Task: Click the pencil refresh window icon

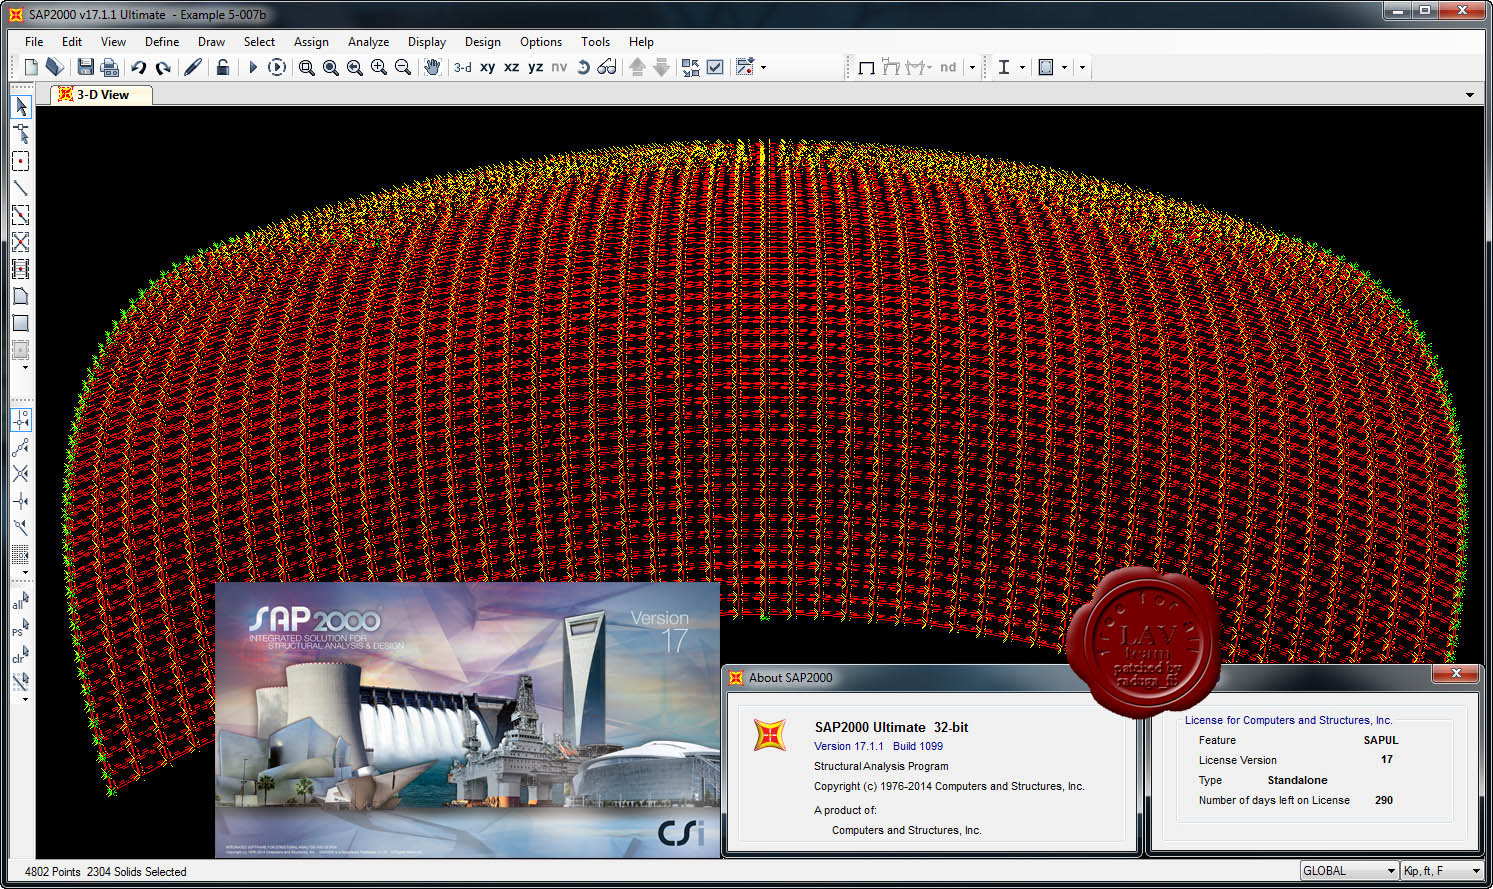Action: tap(193, 67)
